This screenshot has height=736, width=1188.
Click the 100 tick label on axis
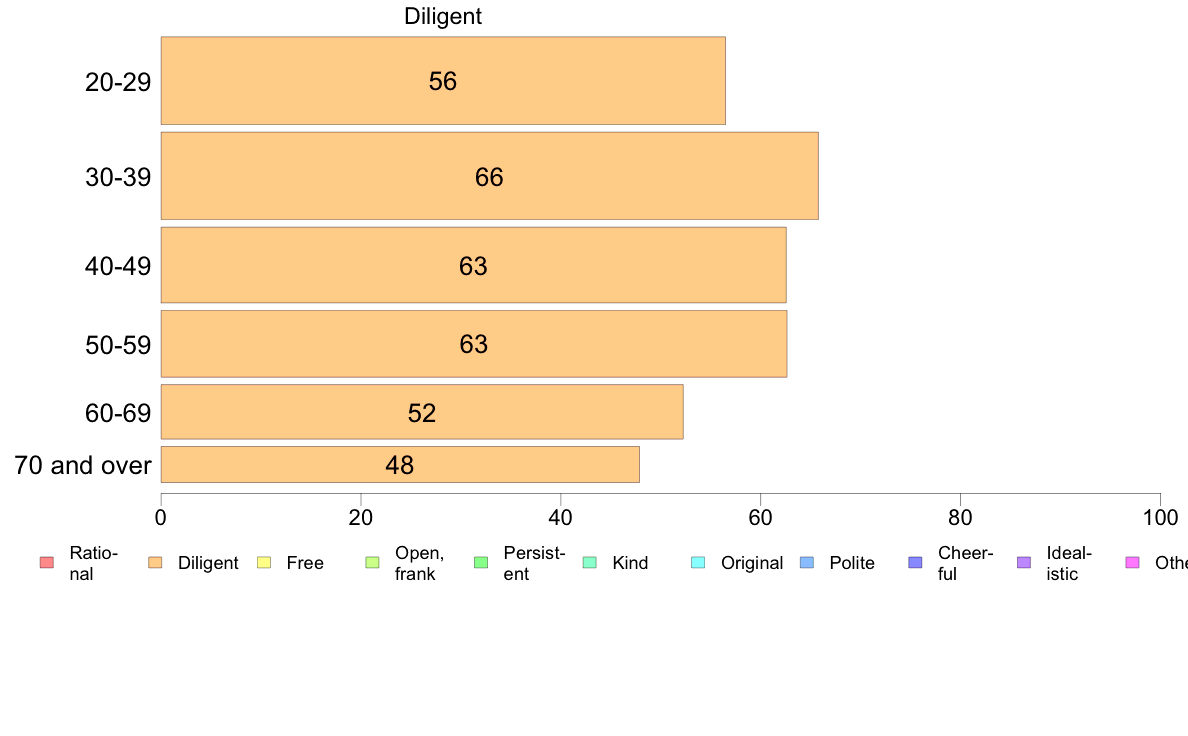[1160, 518]
